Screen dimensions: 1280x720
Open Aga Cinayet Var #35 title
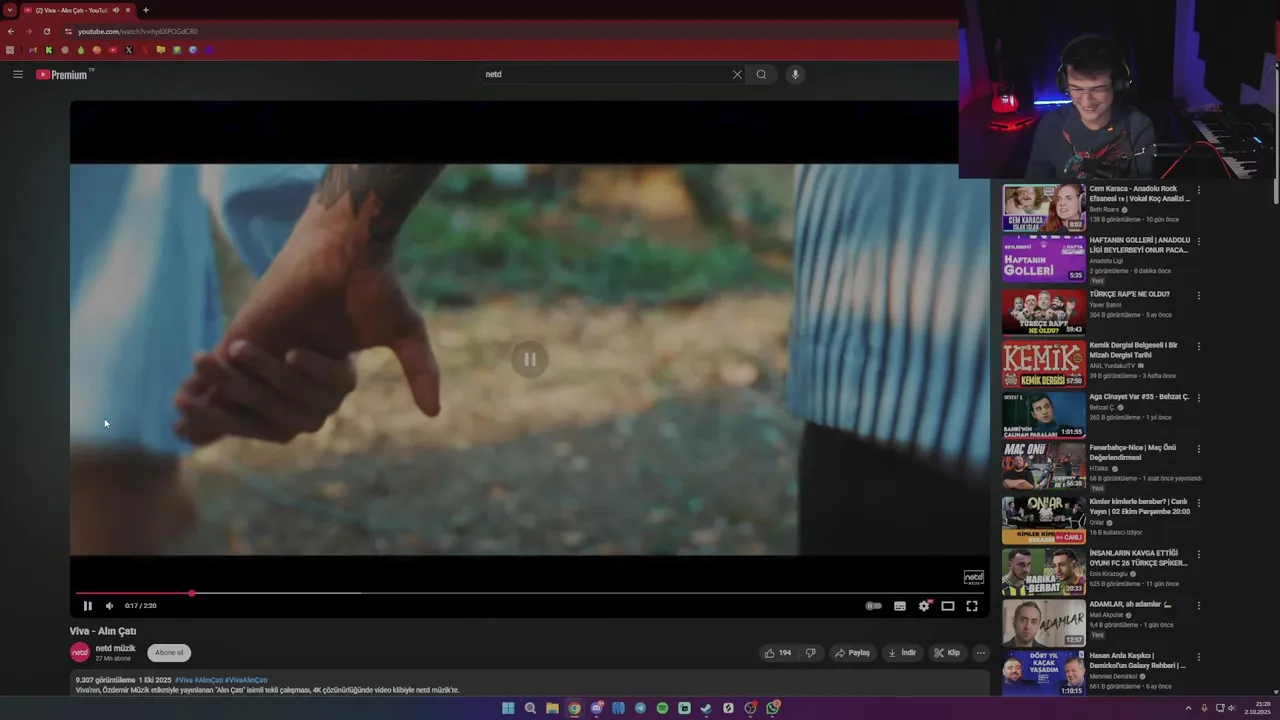pos(1139,397)
